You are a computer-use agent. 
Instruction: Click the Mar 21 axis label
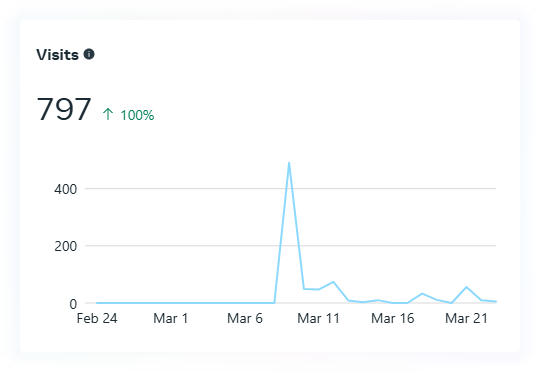click(466, 318)
